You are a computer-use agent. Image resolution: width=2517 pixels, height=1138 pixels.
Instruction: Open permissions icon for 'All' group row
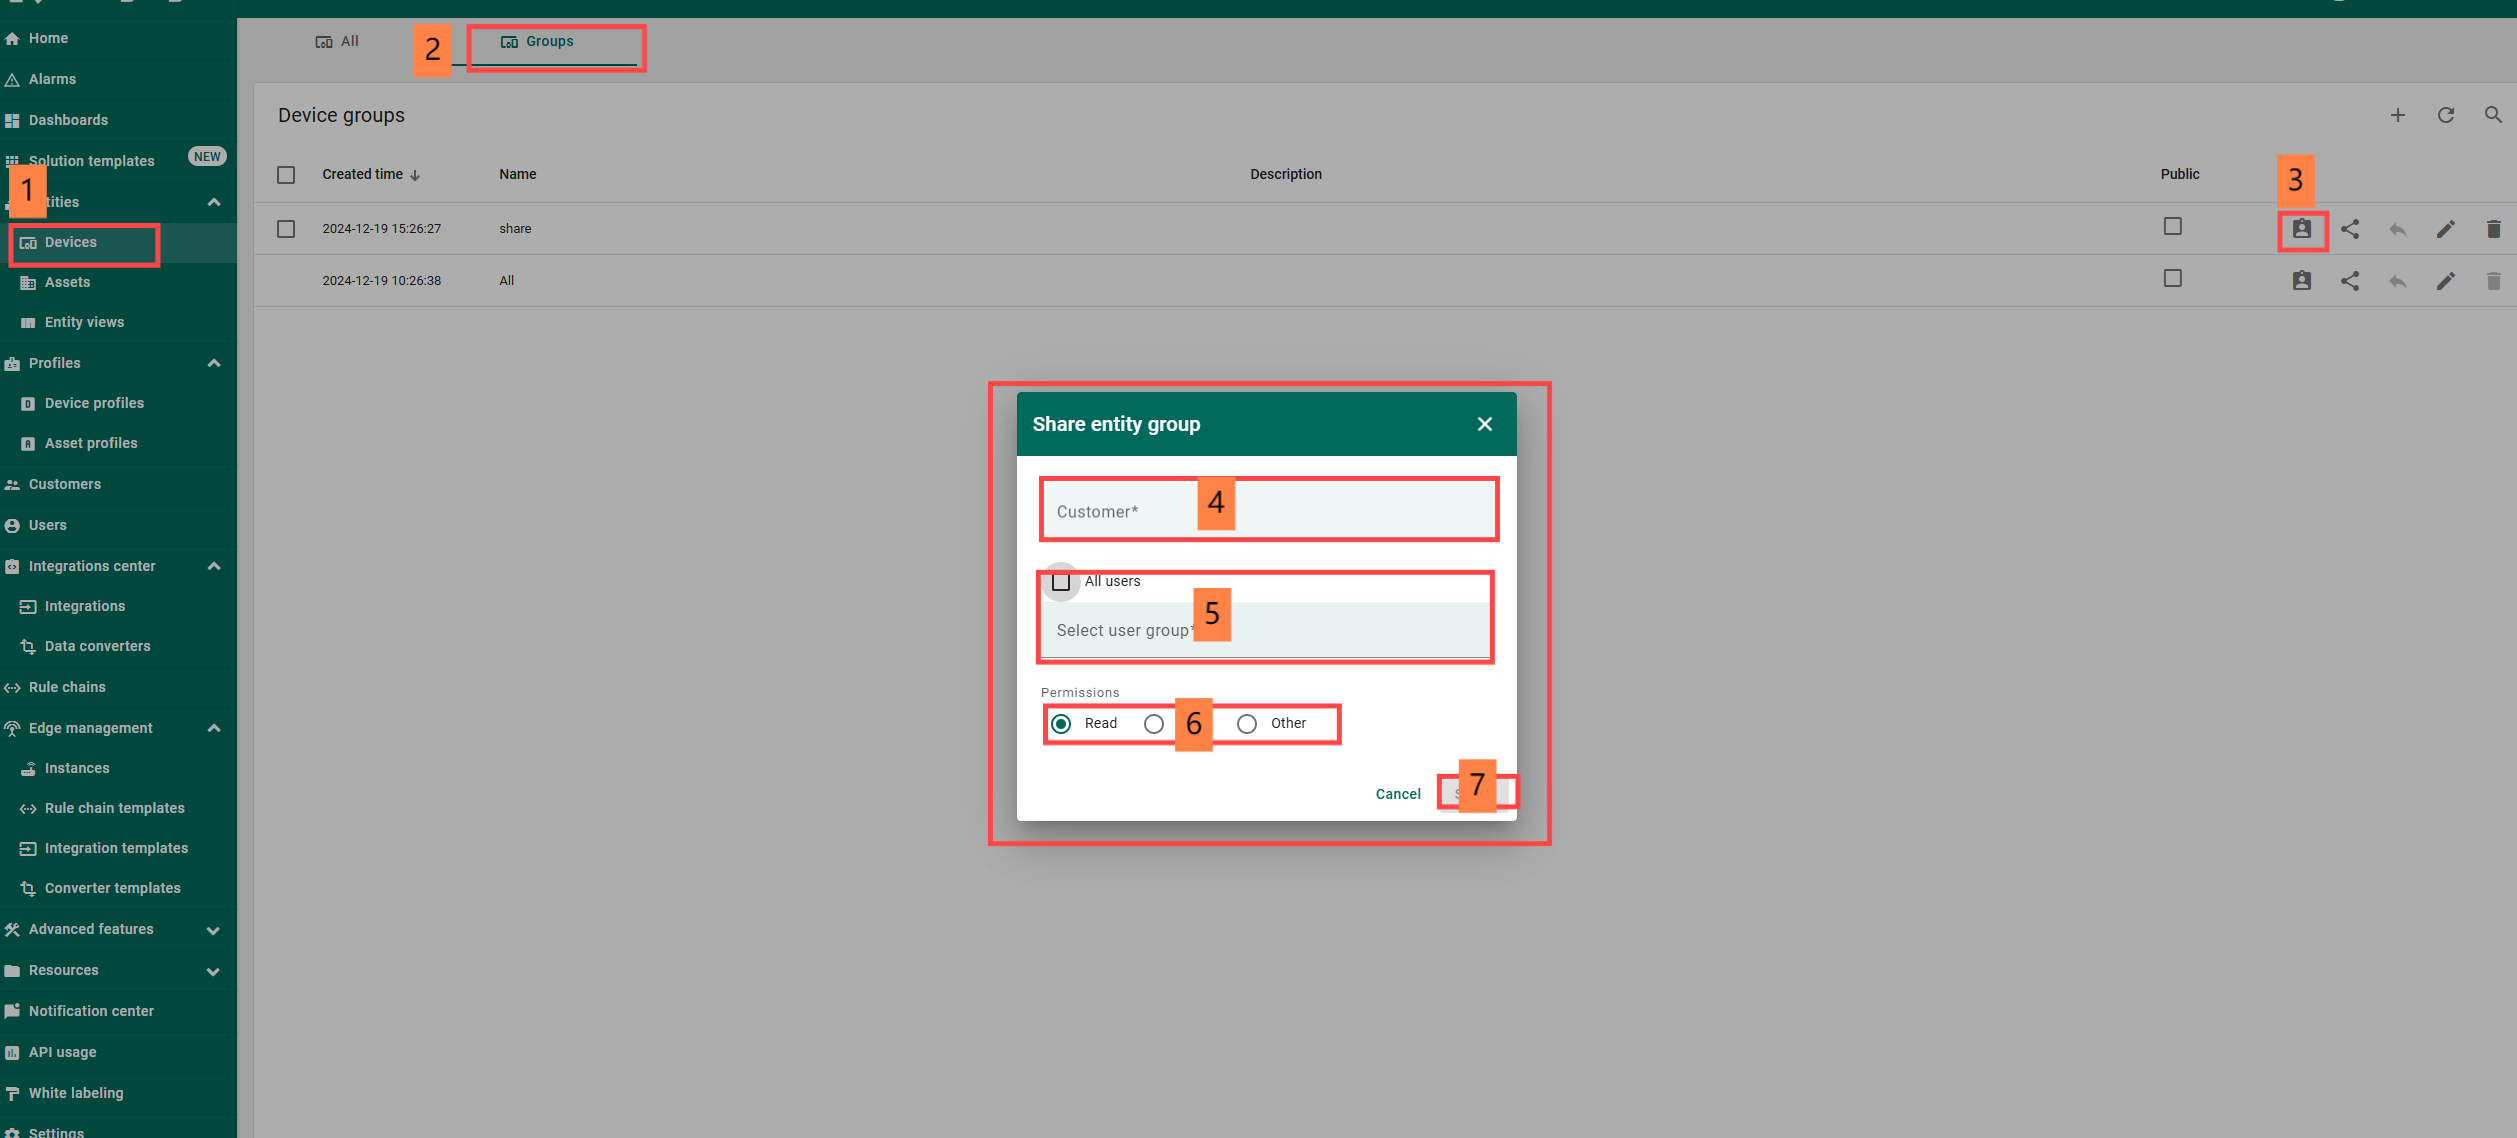coord(2301,281)
